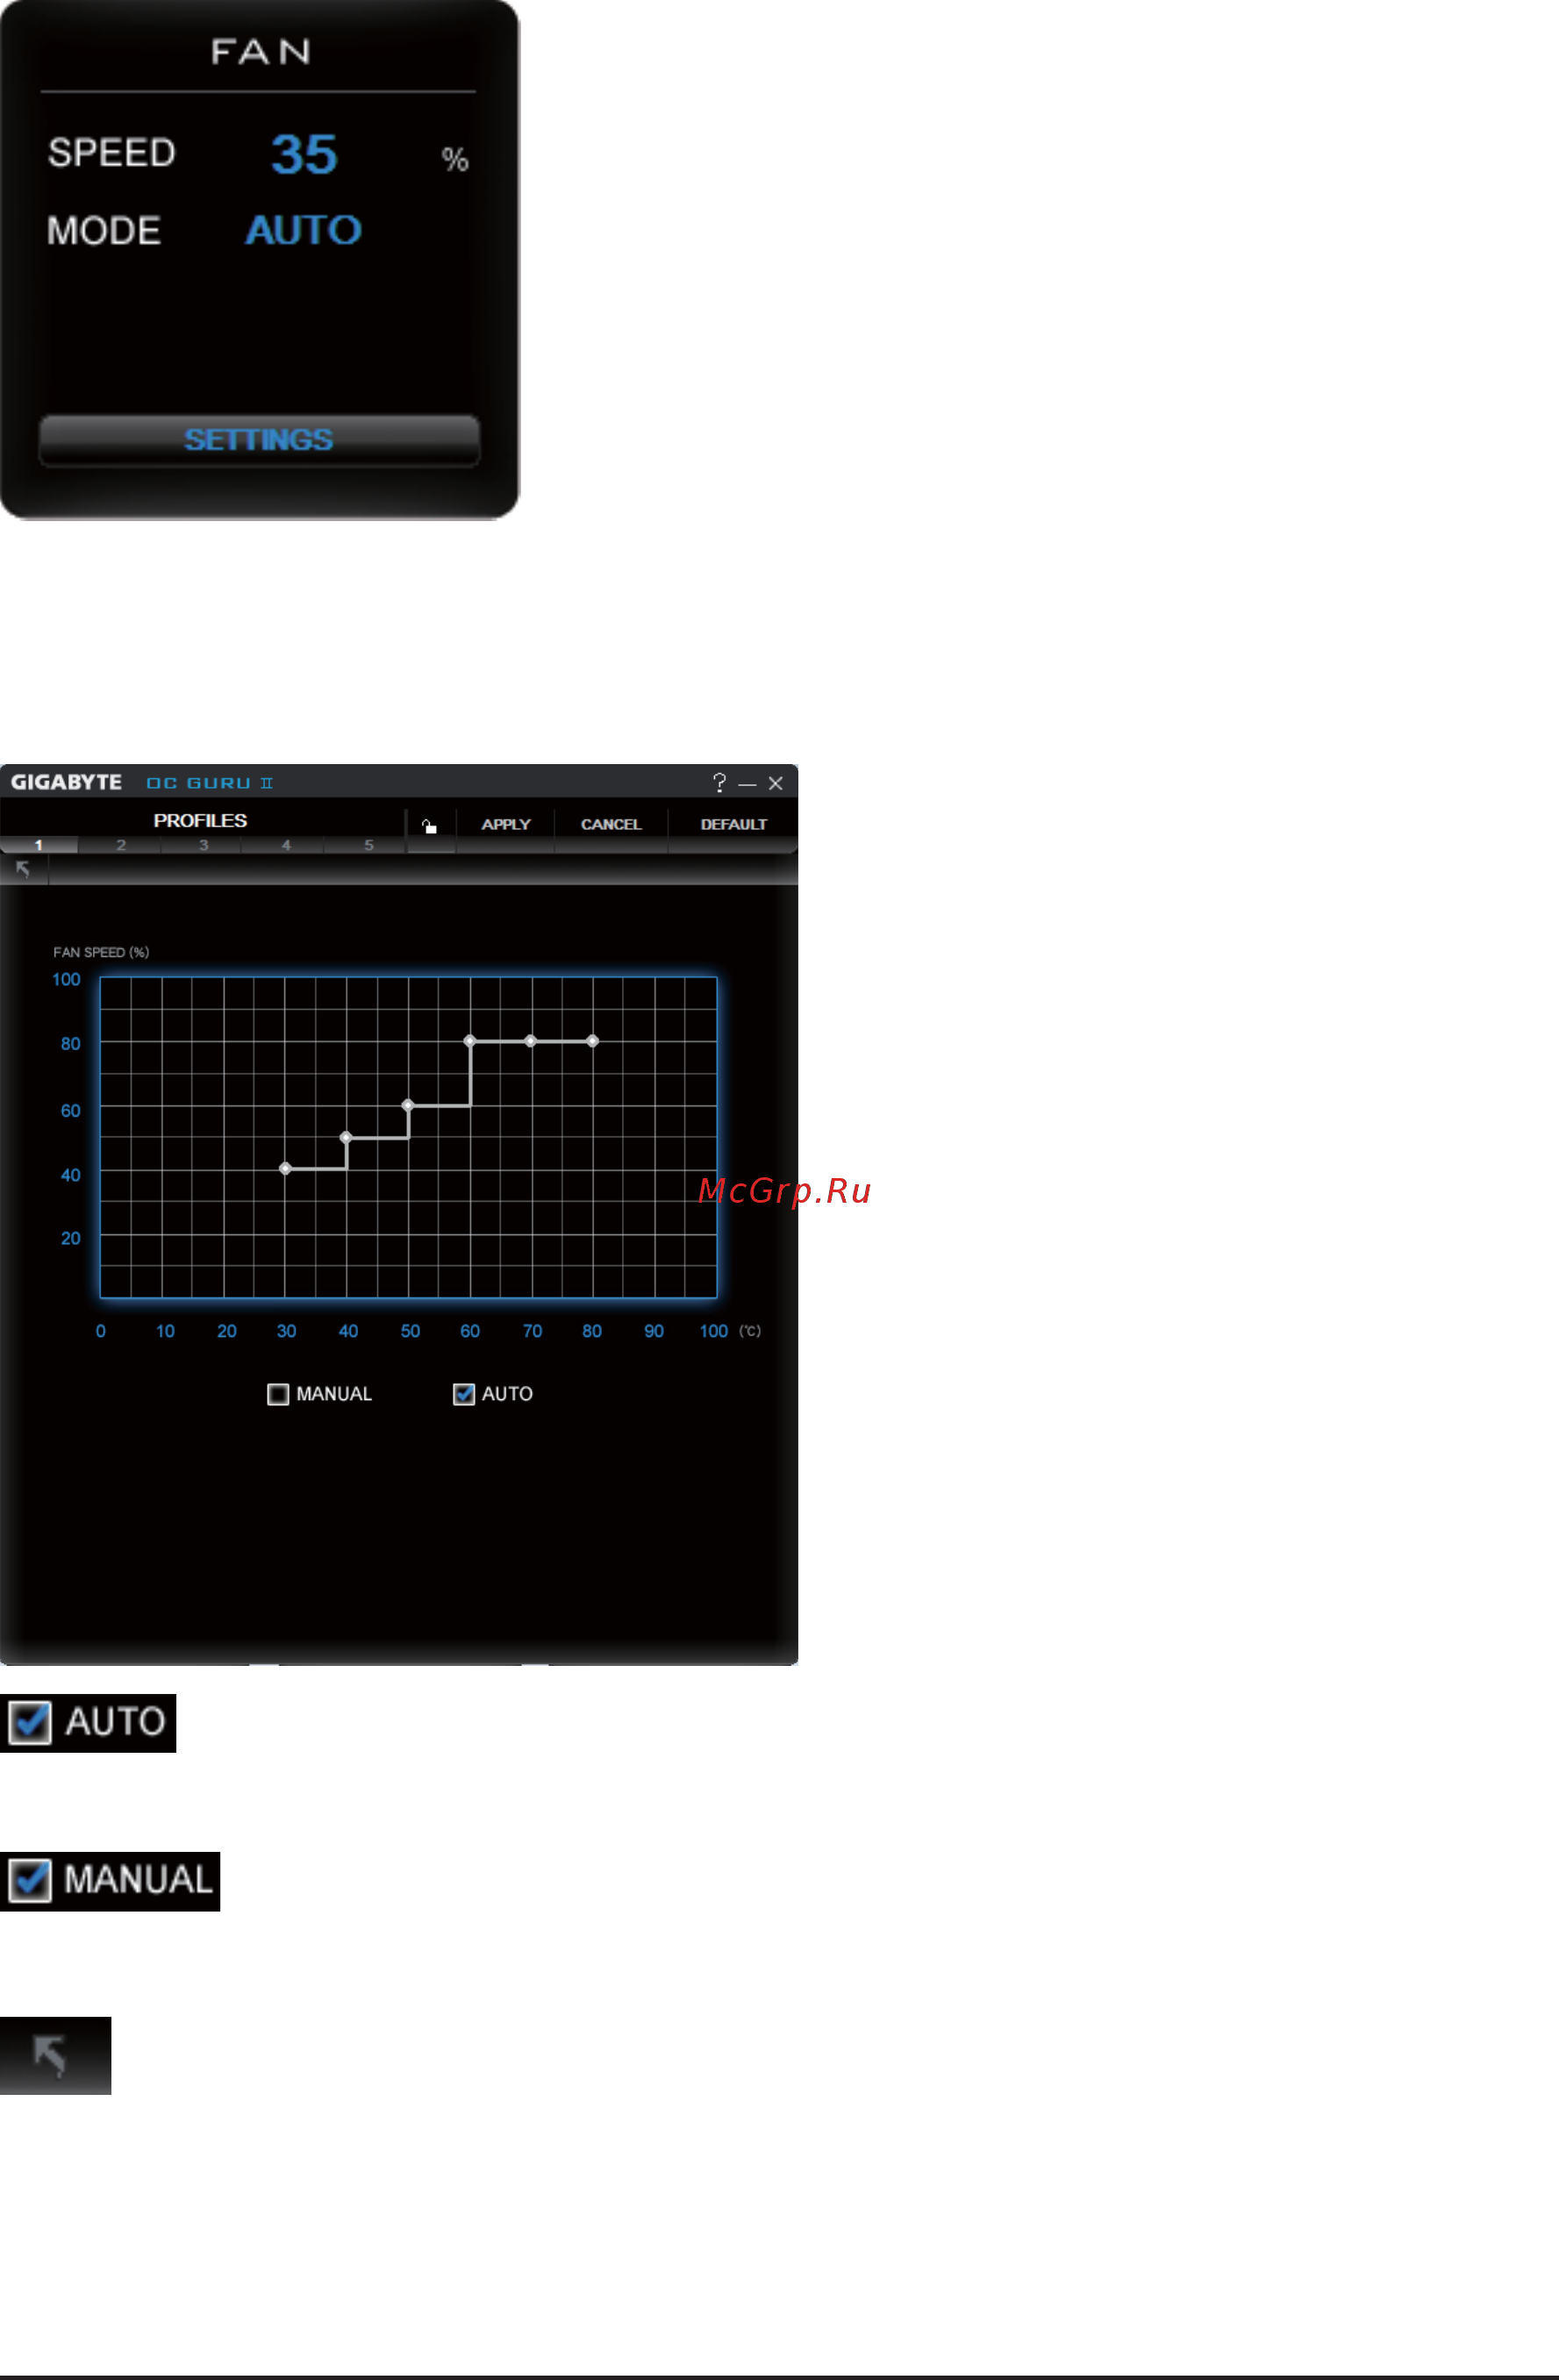Select profile 2 tab

pos(120,845)
